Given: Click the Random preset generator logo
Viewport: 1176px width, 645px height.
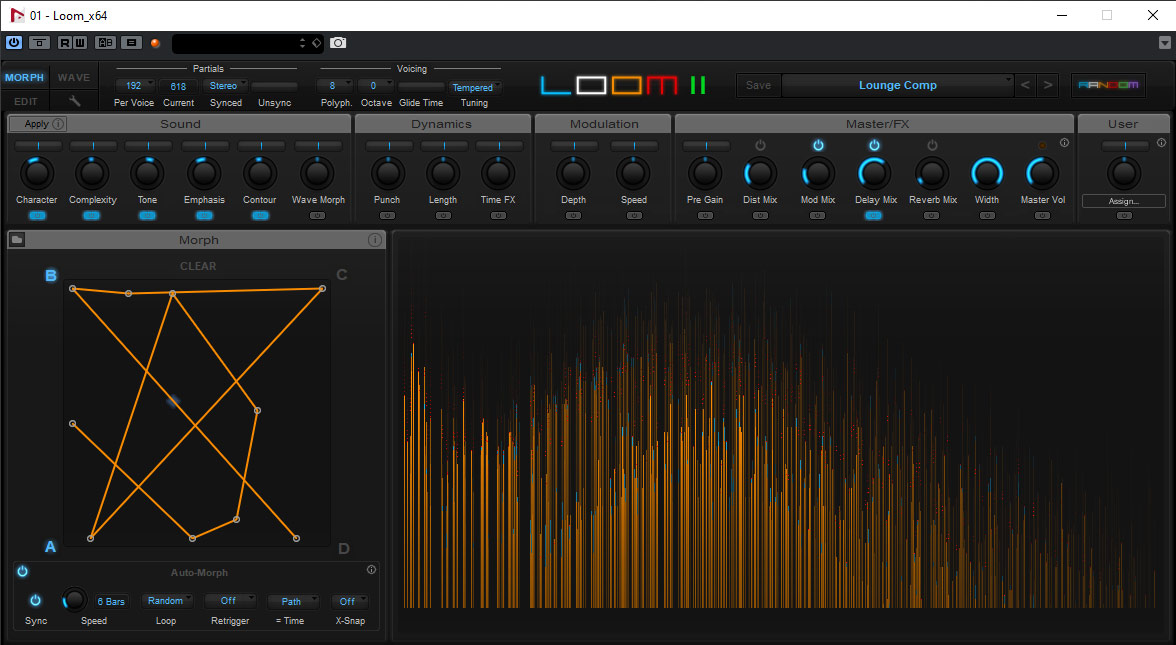Looking at the screenshot, I should coord(1108,85).
